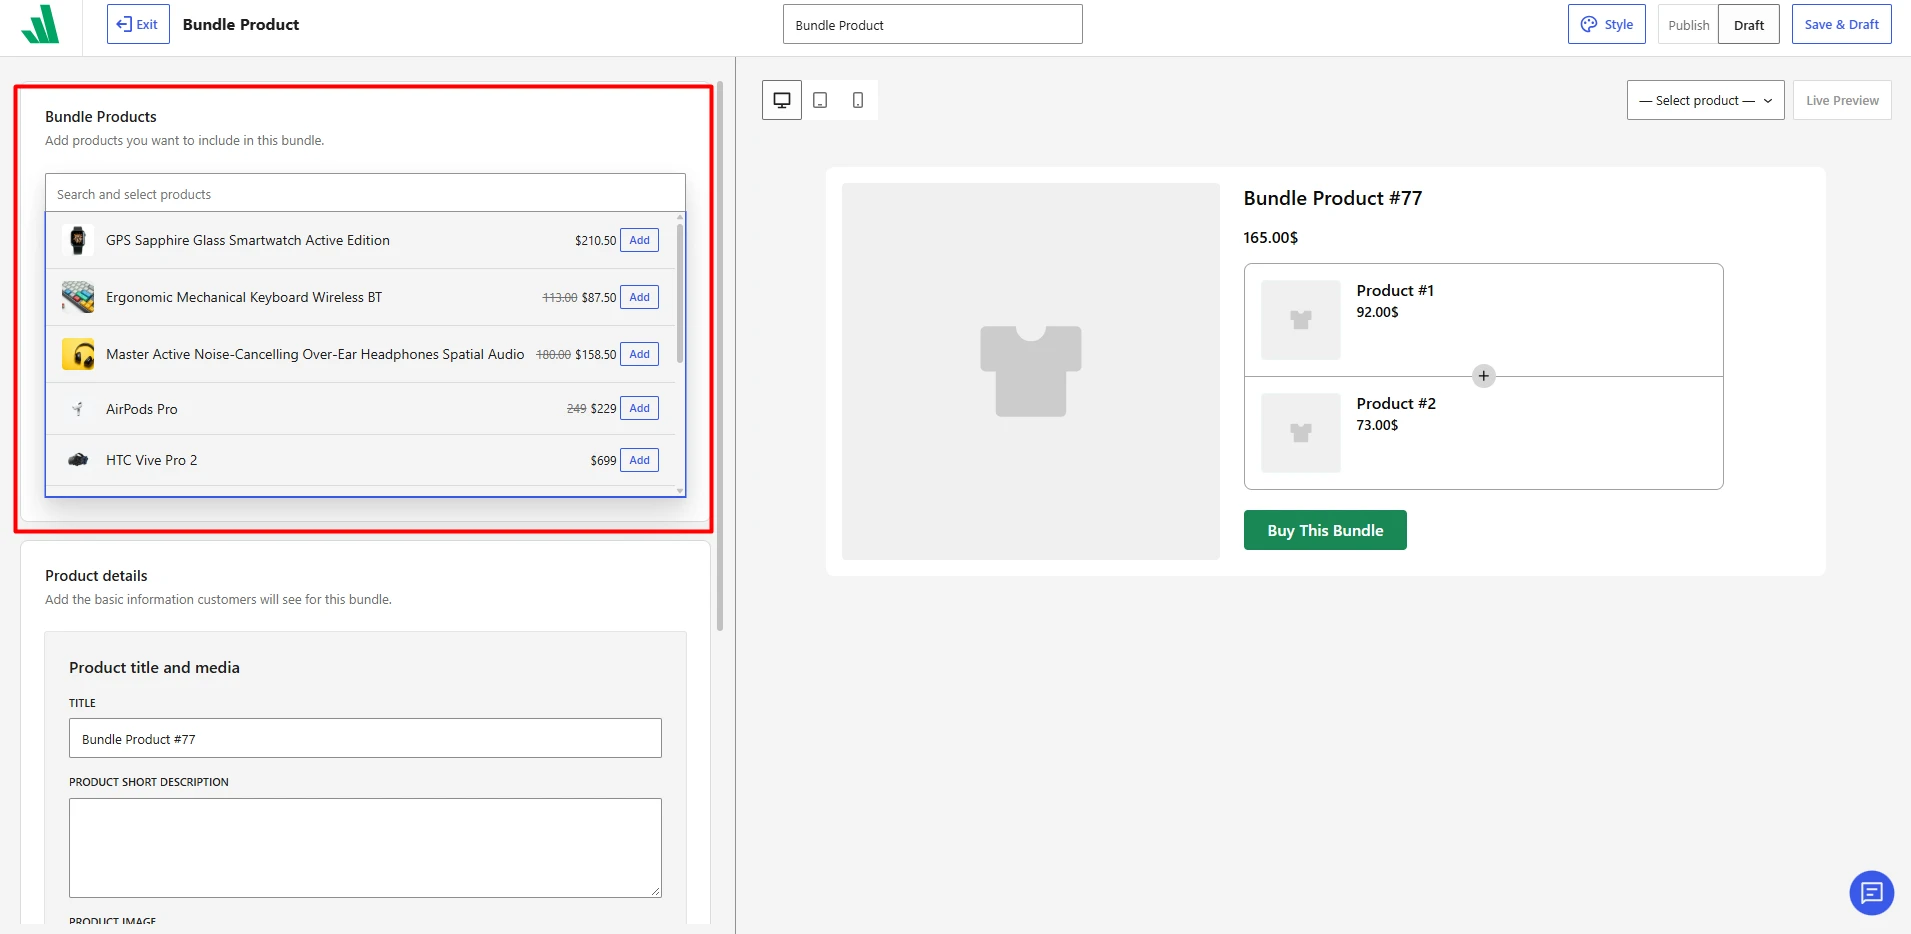Open the Style settings
Screen dimensions: 1911x934
coord(1606,24)
